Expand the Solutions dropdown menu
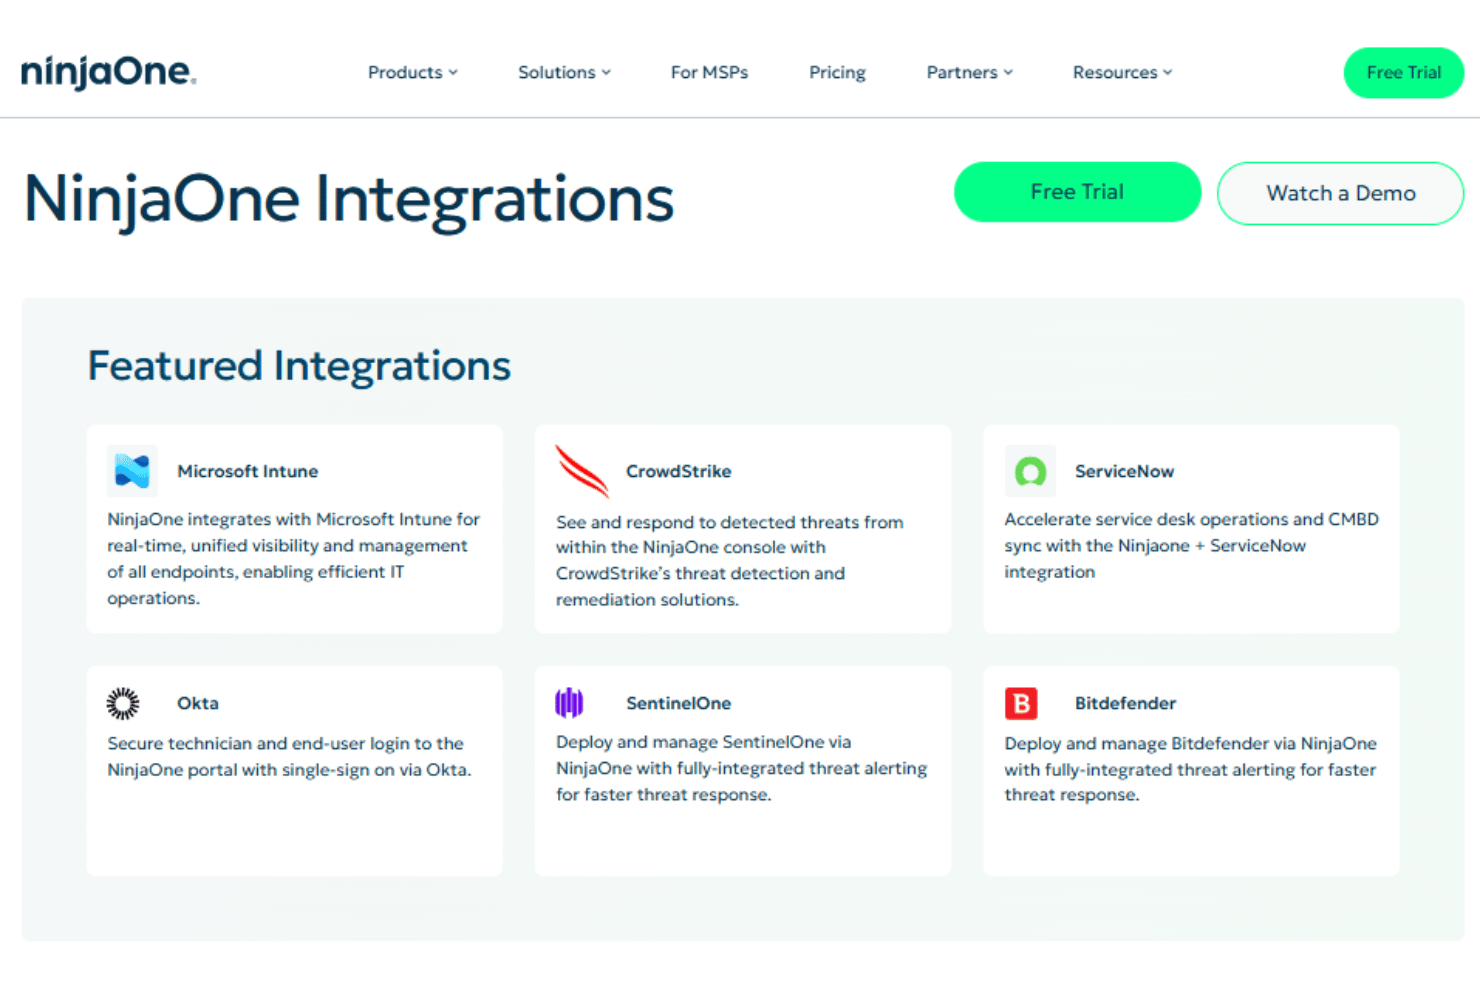This screenshot has width=1480, height=987. tap(564, 72)
